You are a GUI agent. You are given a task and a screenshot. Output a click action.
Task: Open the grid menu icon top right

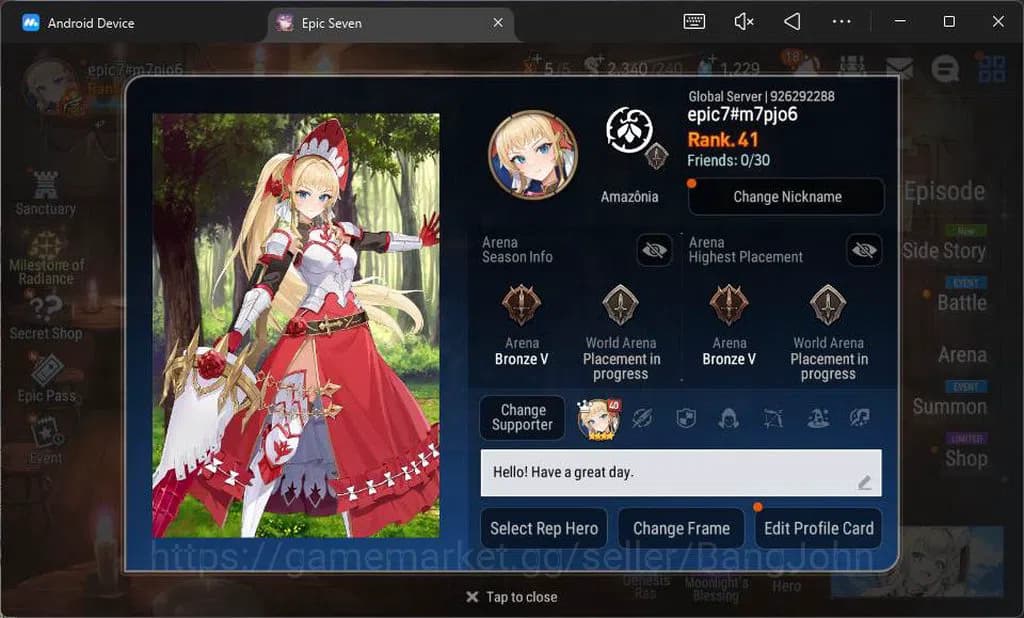[991, 68]
